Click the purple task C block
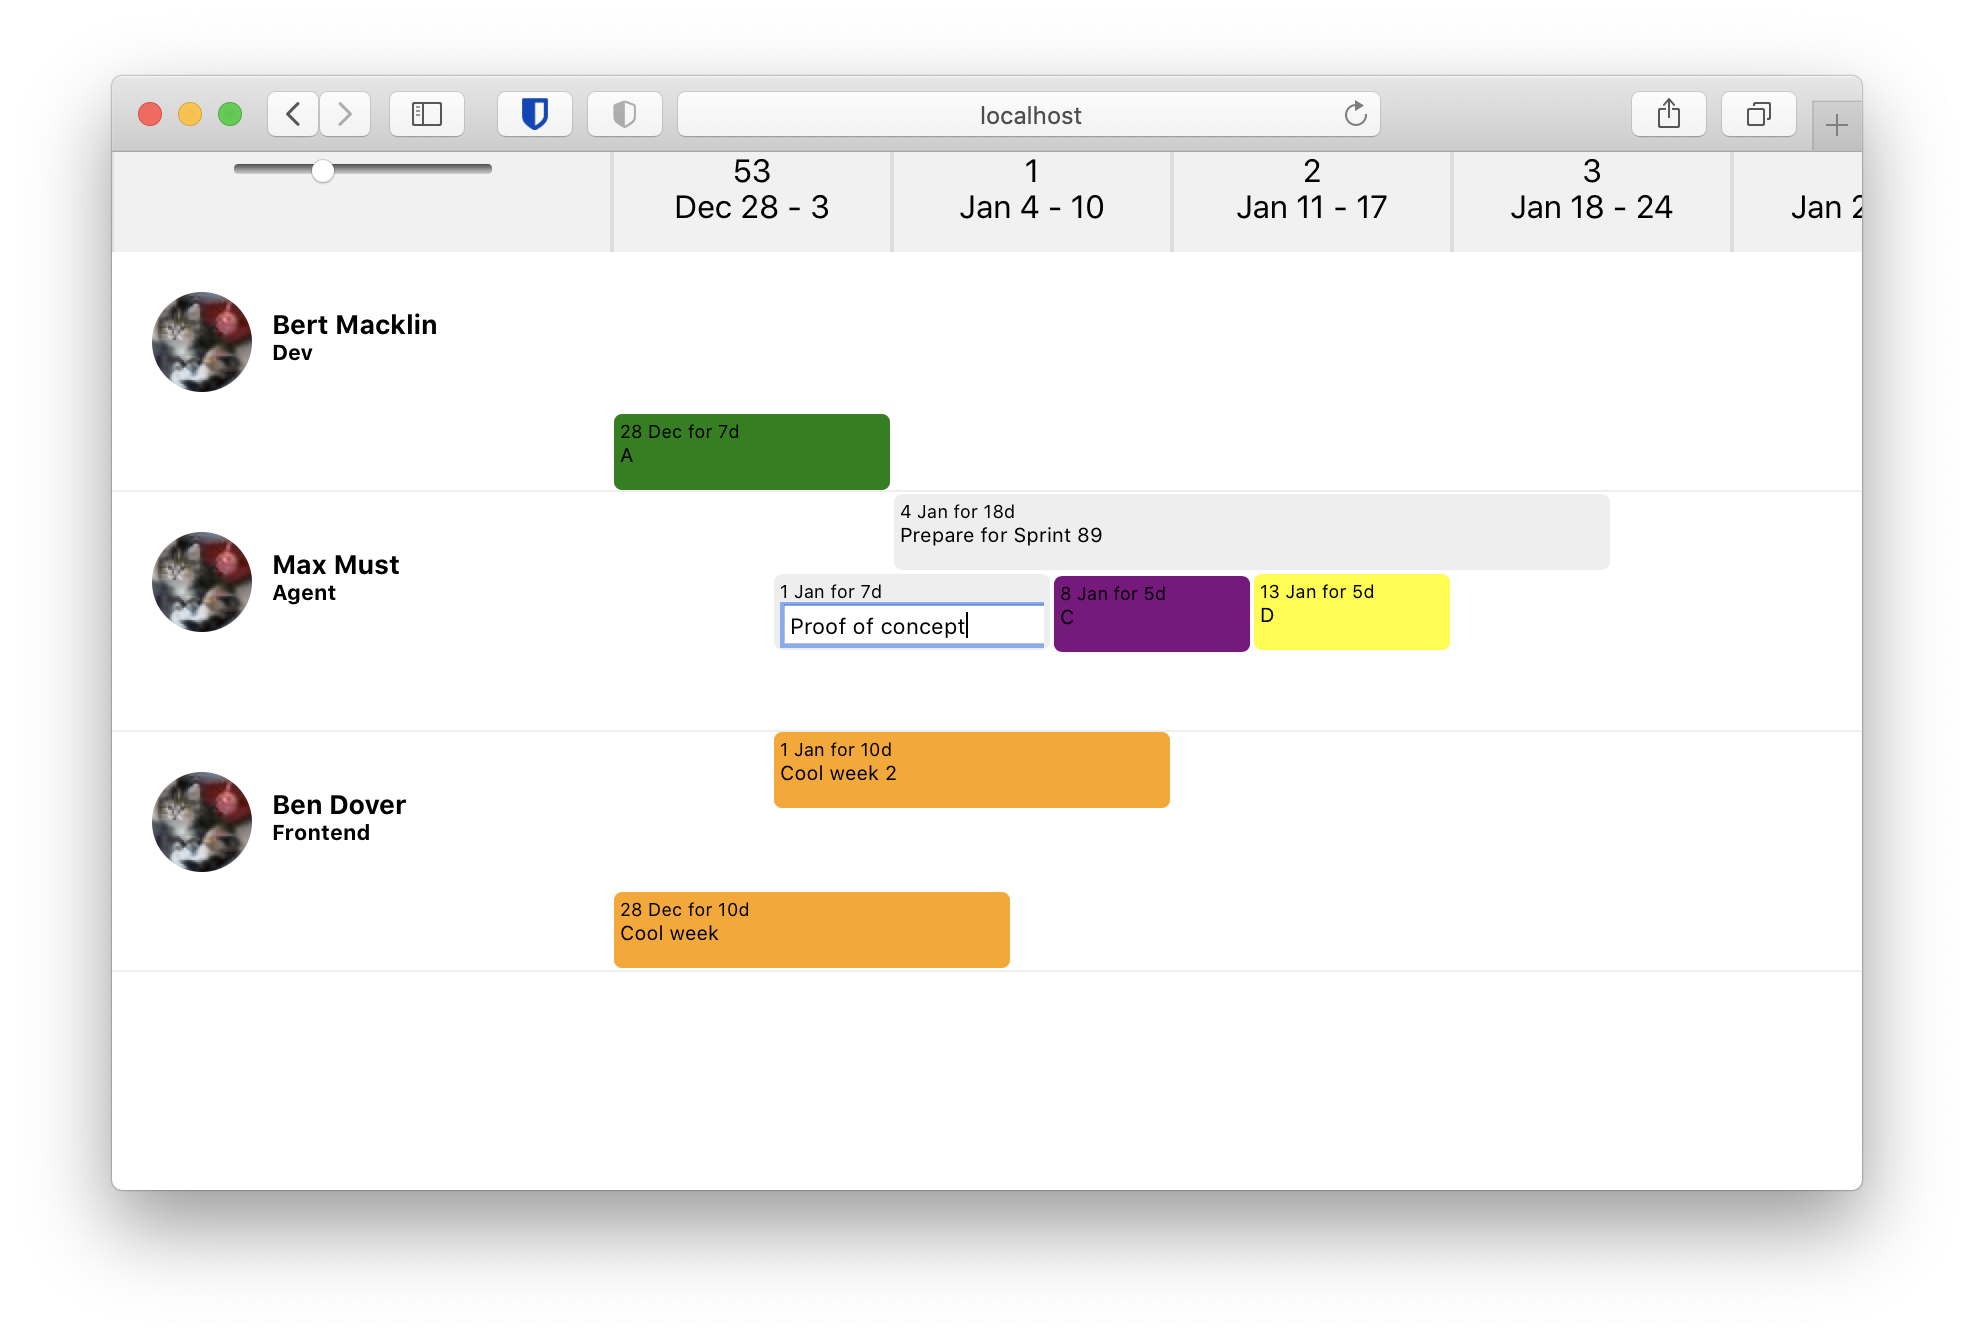The image size is (1974, 1338). point(1151,614)
